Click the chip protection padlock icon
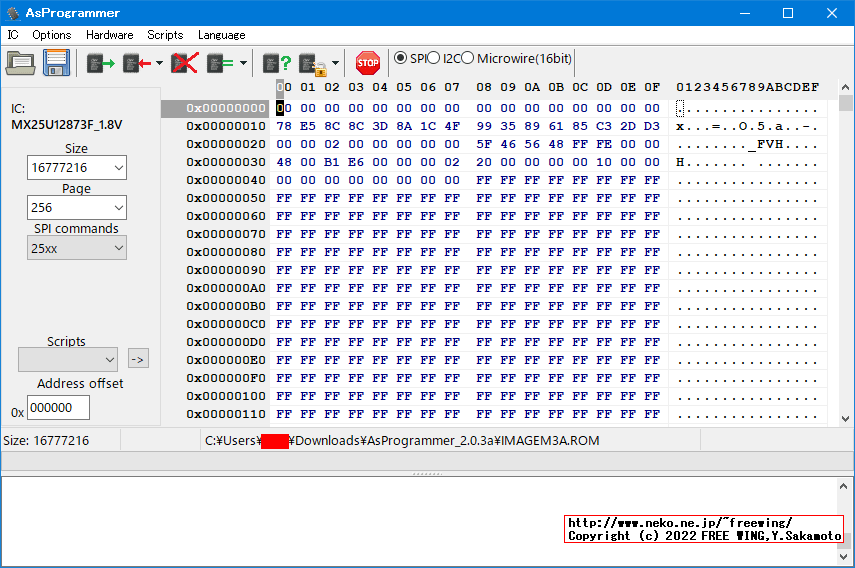The height and width of the screenshot is (568, 855). pyautogui.click(x=314, y=64)
